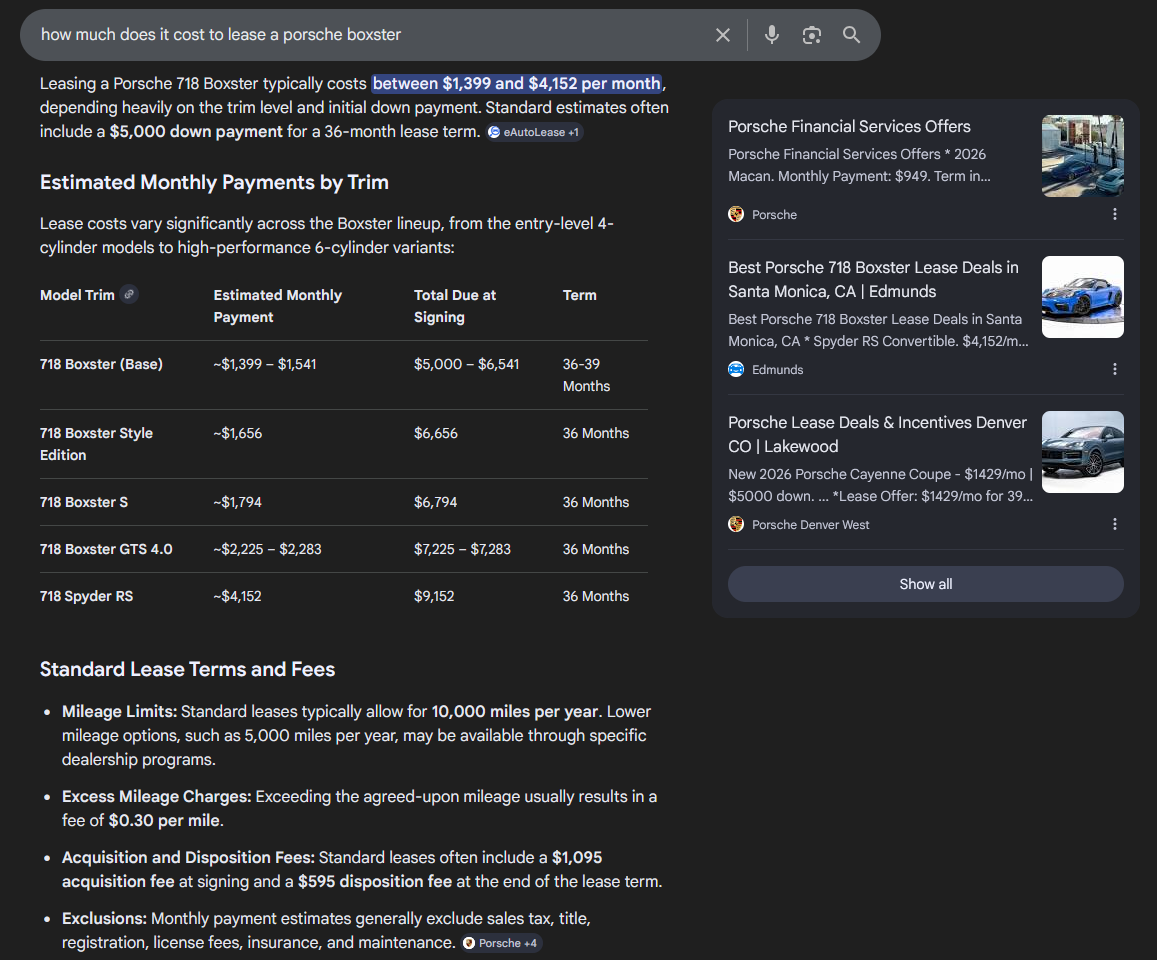
Task: Click the '~$2,225 – $2,283' payment cell
Action: tap(267, 549)
